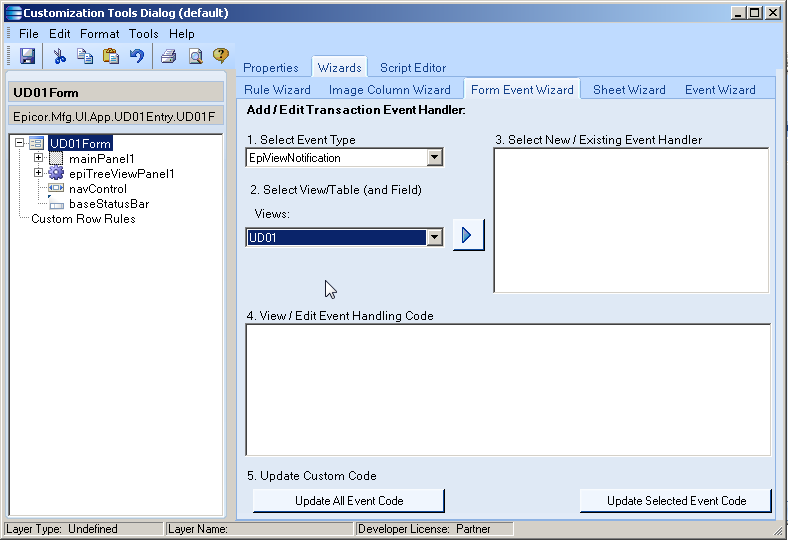Click the Layer Name status entry
Viewport: 788px width, 541px height.
coord(259,529)
